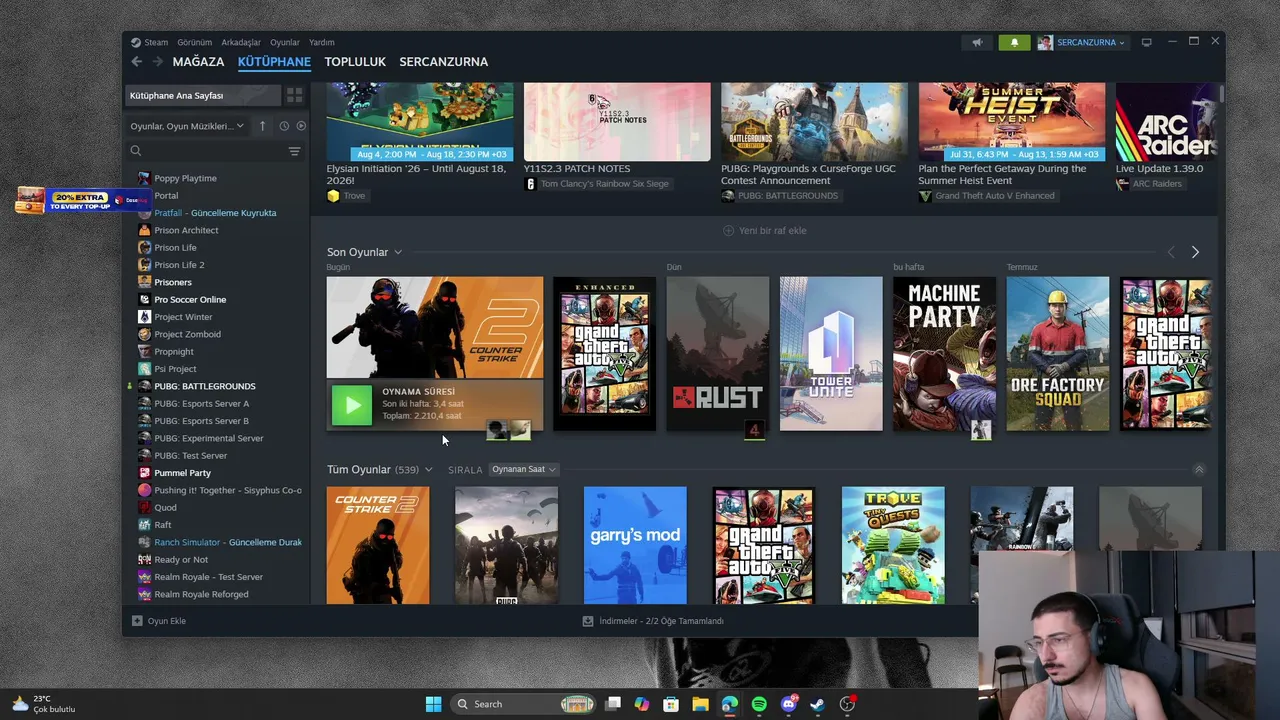The image size is (1280, 720).
Task: Open the announcements megaphone button
Action: tap(977, 43)
